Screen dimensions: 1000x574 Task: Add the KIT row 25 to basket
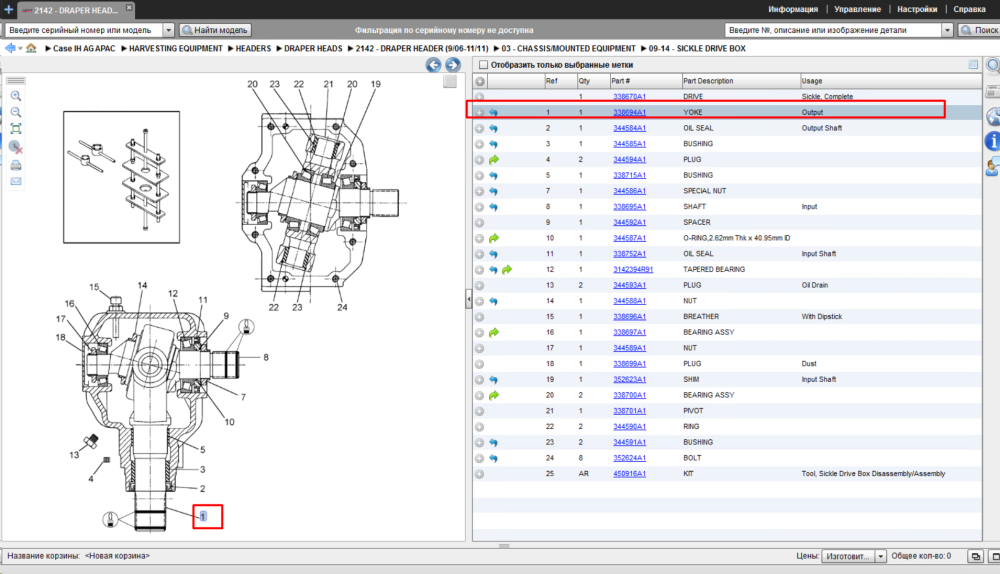[480, 474]
